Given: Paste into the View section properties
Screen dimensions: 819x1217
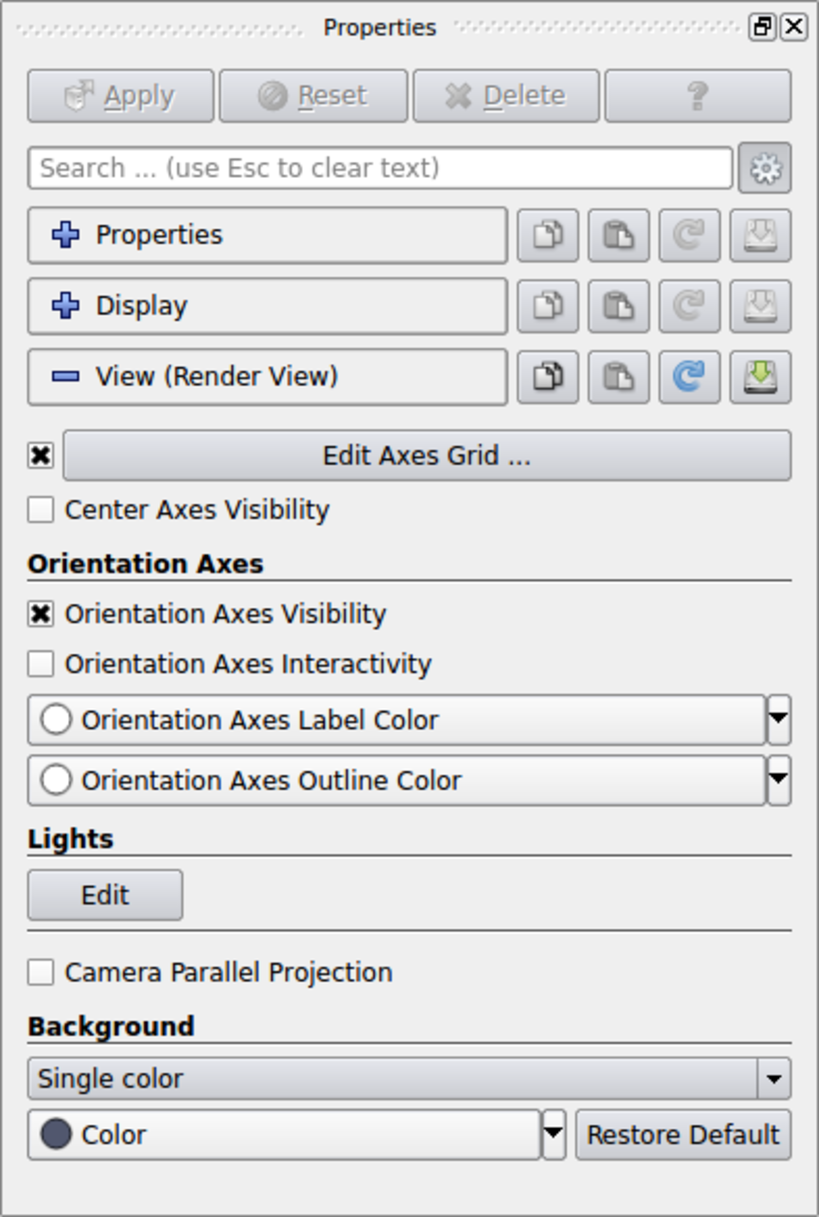Looking at the screenshot, I should [x=618, y=377].
